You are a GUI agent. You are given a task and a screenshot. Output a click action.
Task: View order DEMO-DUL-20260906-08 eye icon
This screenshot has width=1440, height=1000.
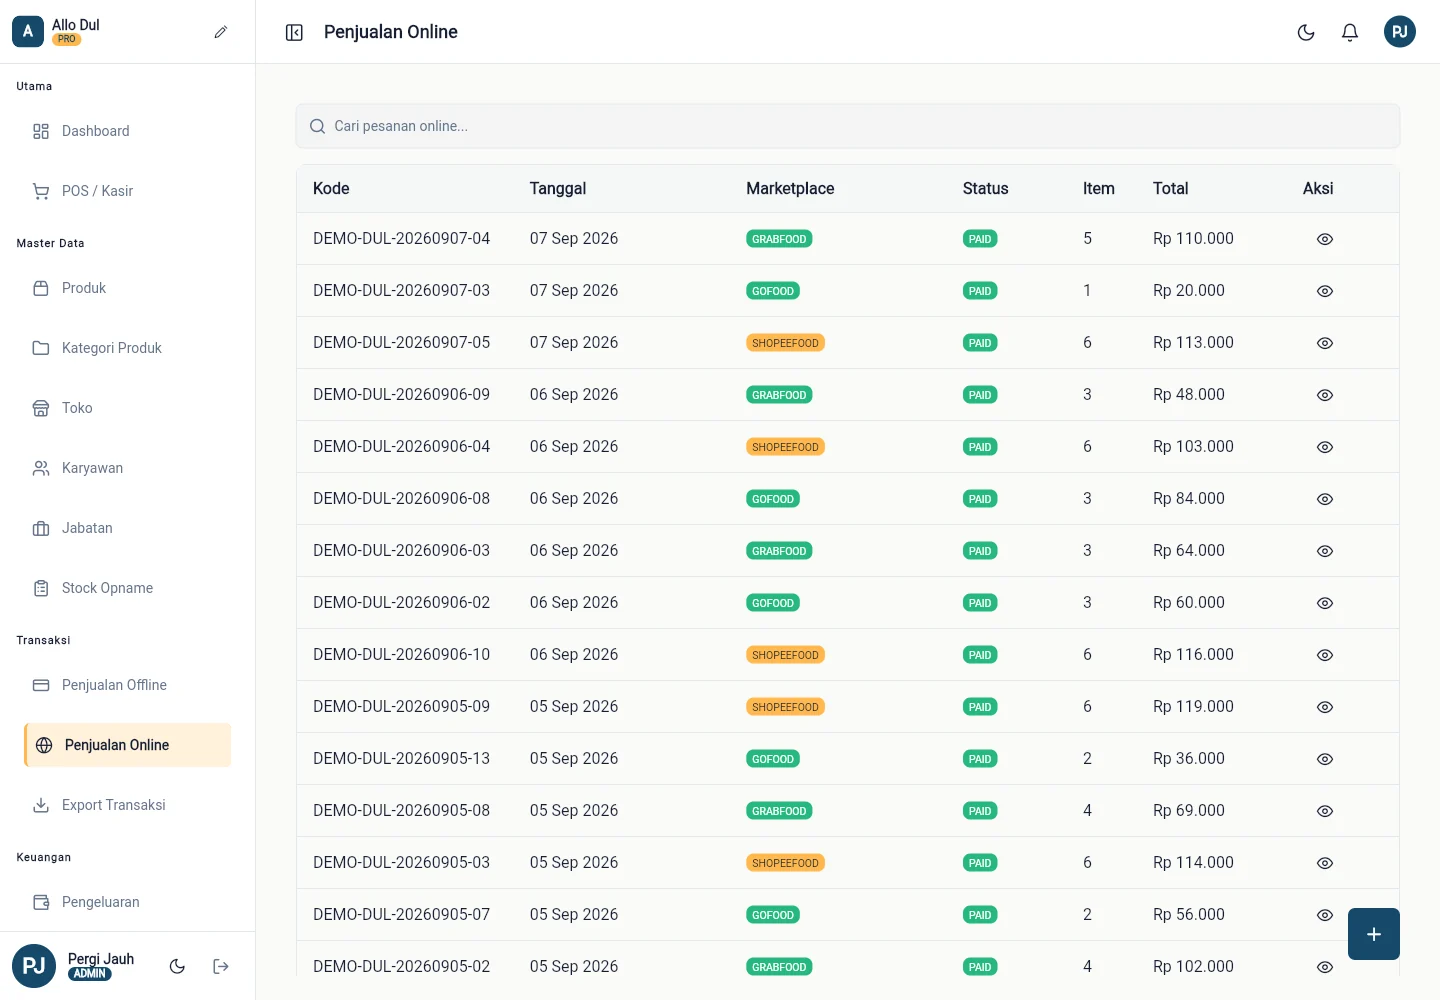click(1325, 499)
